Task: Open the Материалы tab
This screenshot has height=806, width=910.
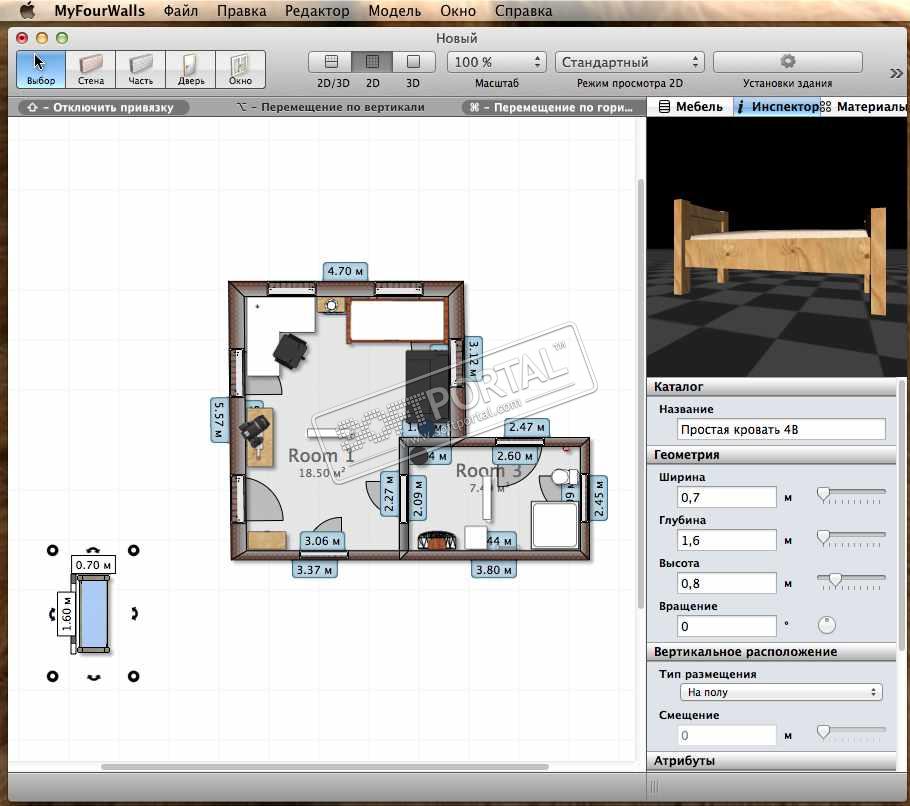Action: coord(864,107)
